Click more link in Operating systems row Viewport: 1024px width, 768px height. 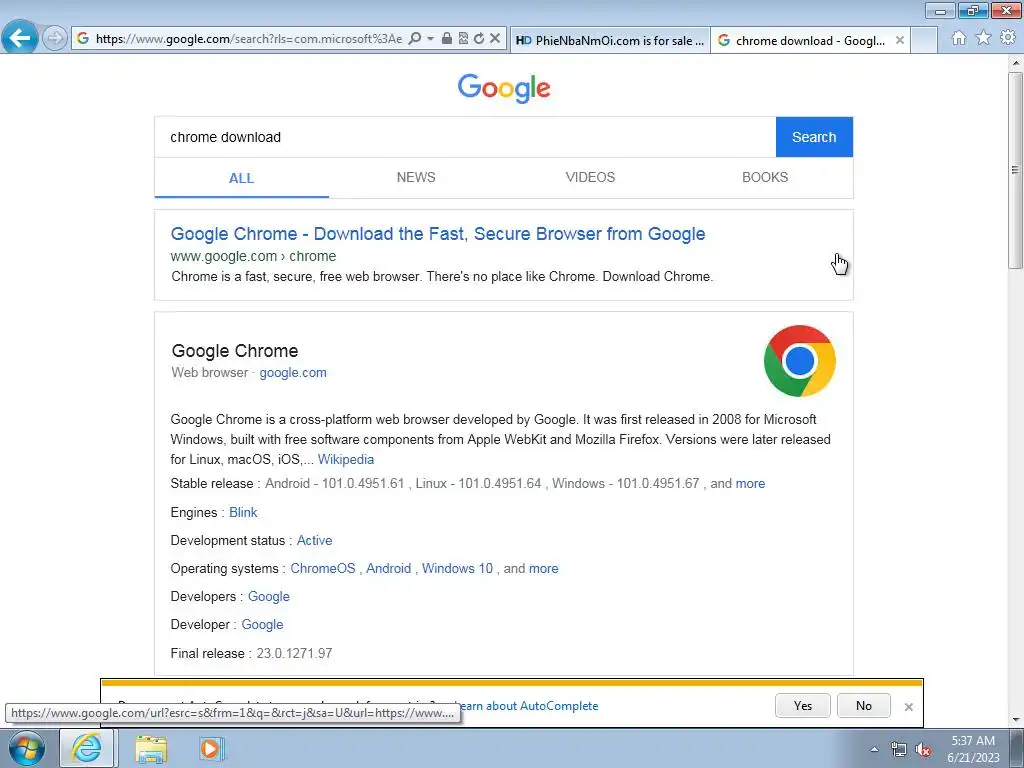(x=543, y=569)
